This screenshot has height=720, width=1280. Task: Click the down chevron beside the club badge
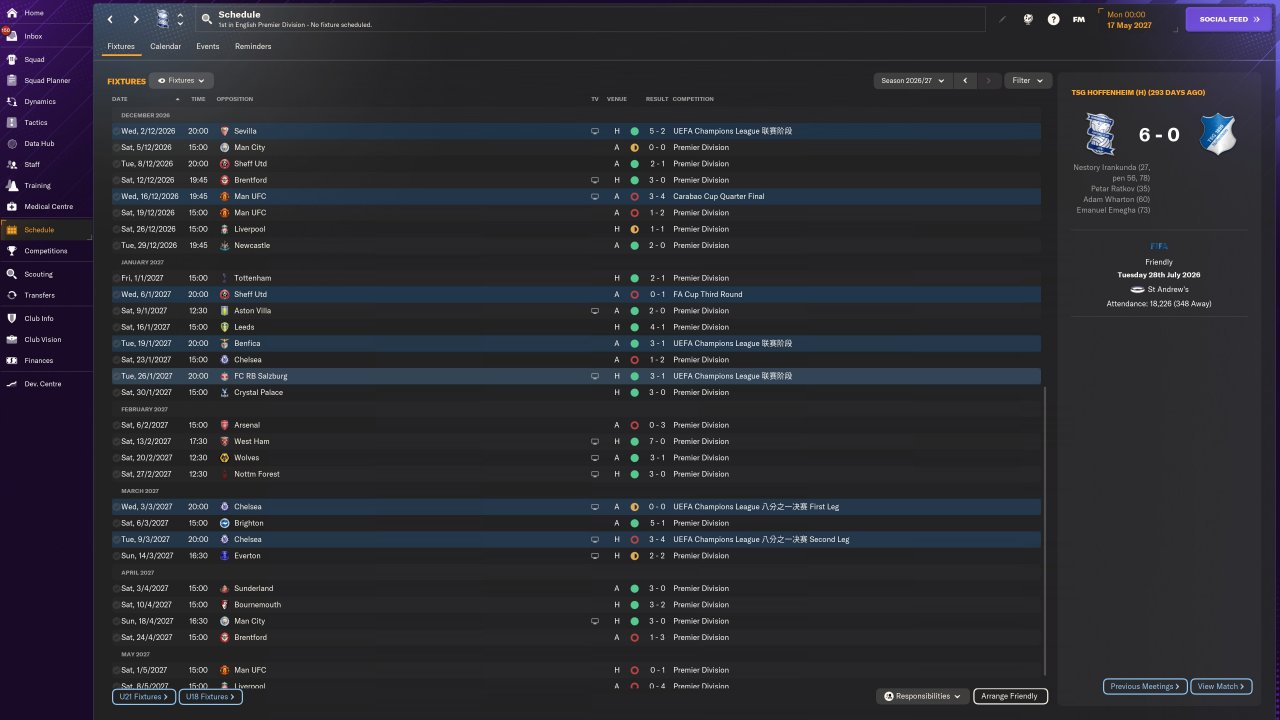(x=180, y=24)
